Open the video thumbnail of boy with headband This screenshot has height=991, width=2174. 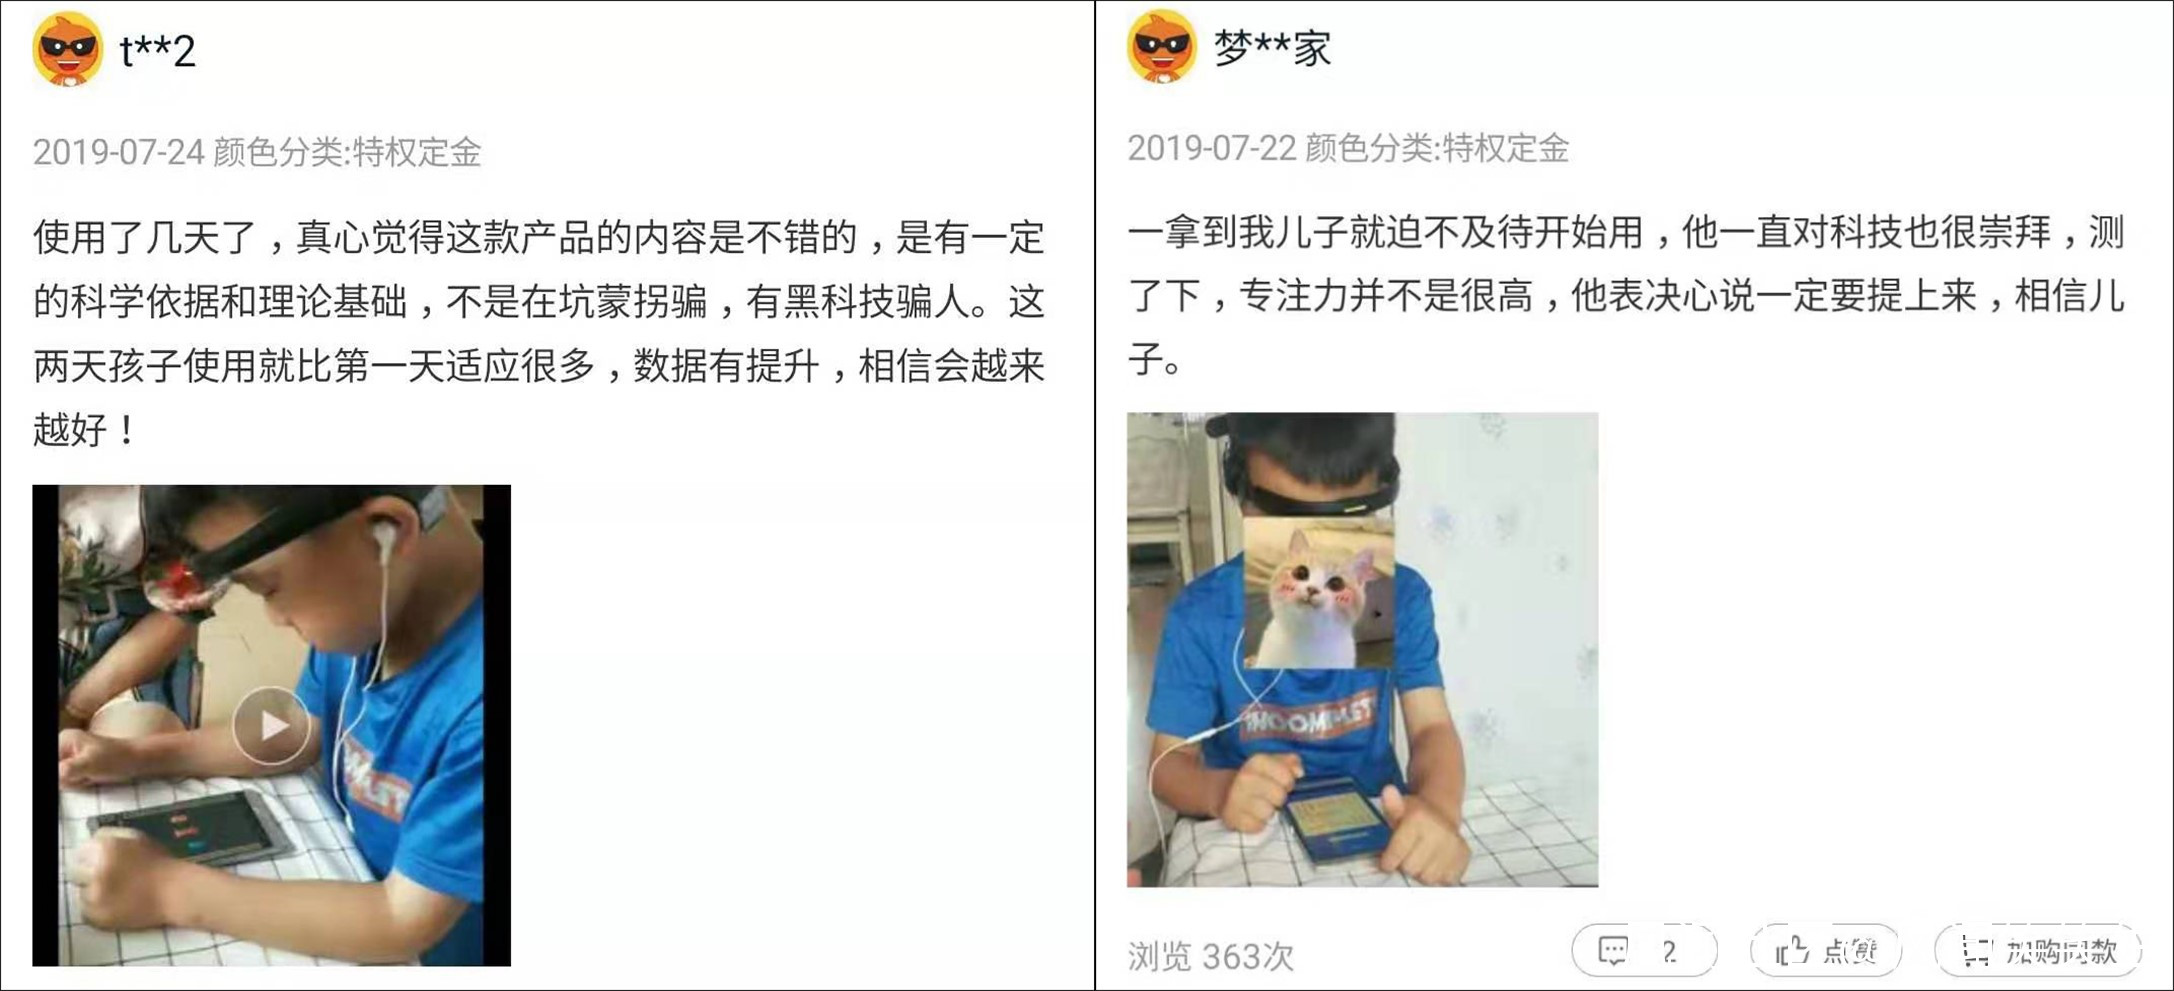coord(271,725)
